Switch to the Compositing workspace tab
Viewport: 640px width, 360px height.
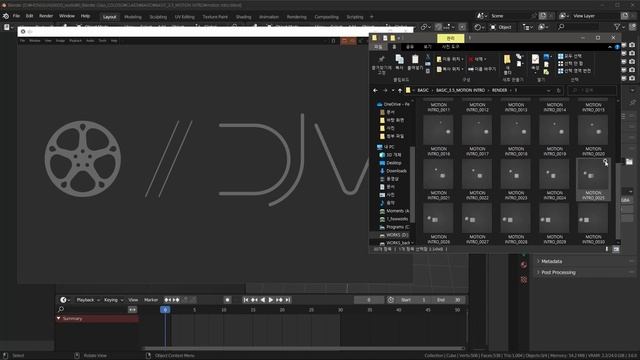[327, 17]
